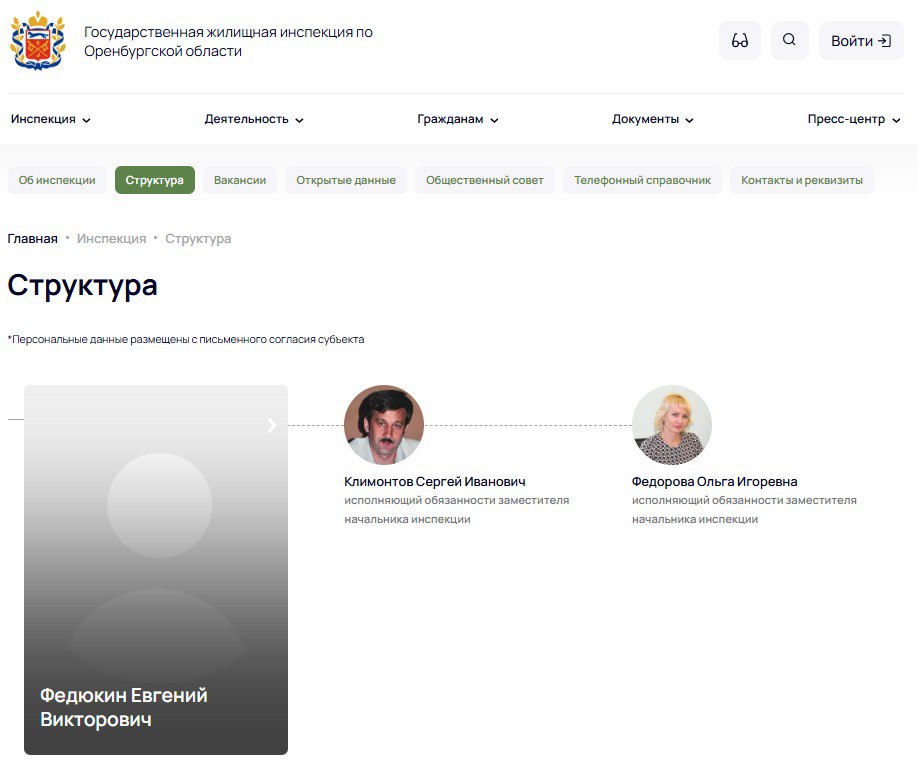
Task: Open the Федорова Ольга Игоревна name link
Action: 714,481
